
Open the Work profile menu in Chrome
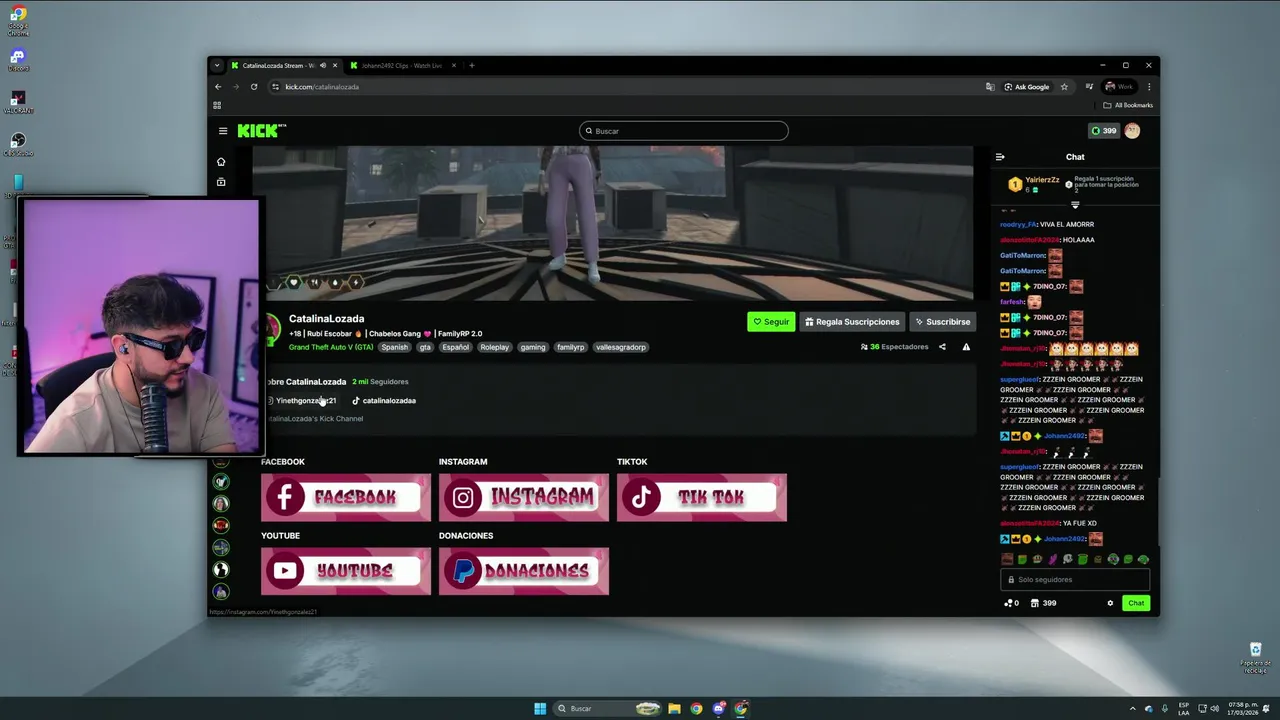click(1119, 87)
